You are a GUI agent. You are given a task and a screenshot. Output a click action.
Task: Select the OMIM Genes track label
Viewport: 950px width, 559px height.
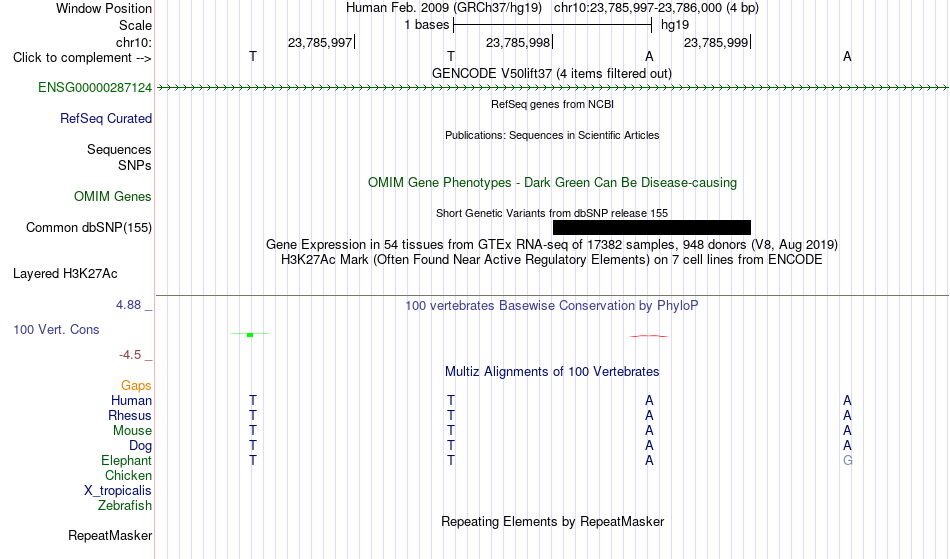click(113, 197)
